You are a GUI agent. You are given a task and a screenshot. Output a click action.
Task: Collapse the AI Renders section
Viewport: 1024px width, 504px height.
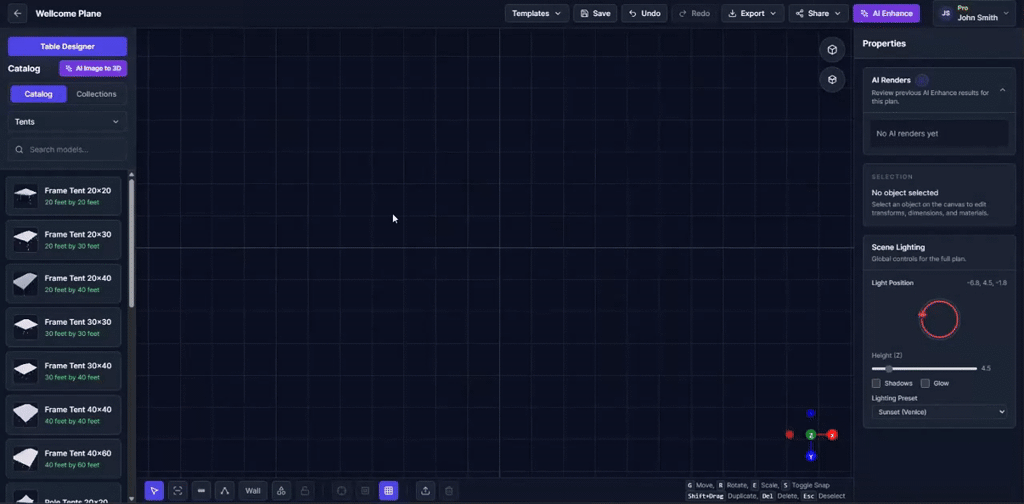[x=1002, y=91]
